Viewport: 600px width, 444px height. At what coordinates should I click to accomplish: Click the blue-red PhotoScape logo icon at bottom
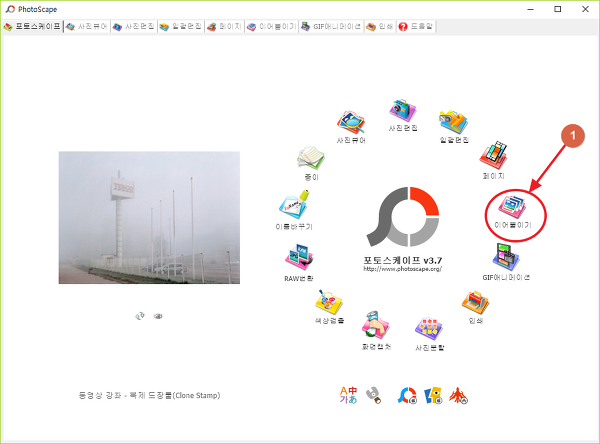407,395
